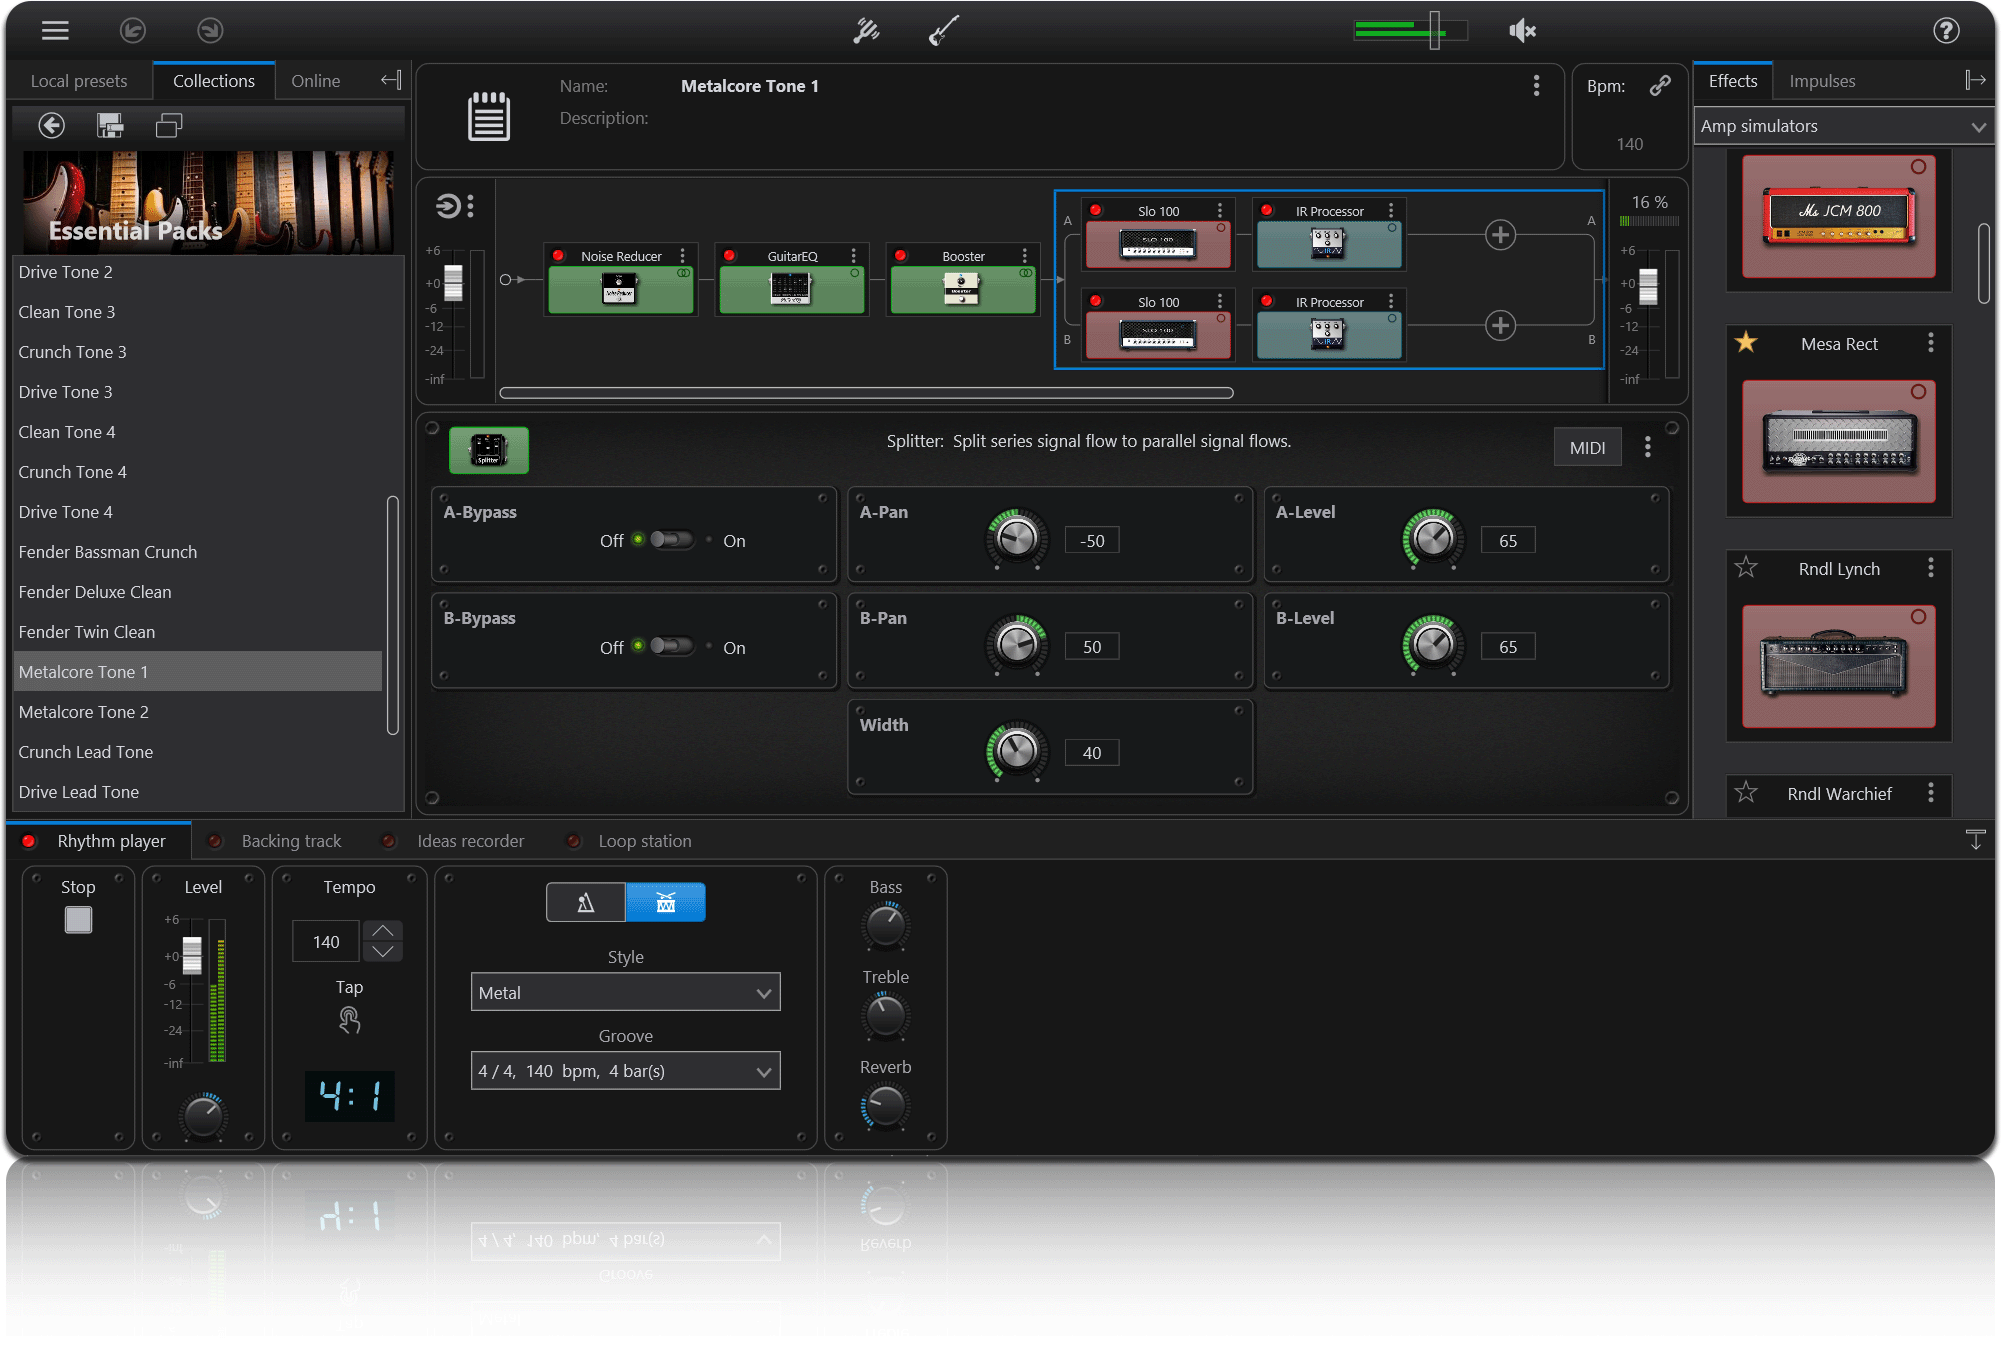
Task: Disable the Noise Reducer power button
Action: pos(559,256)
